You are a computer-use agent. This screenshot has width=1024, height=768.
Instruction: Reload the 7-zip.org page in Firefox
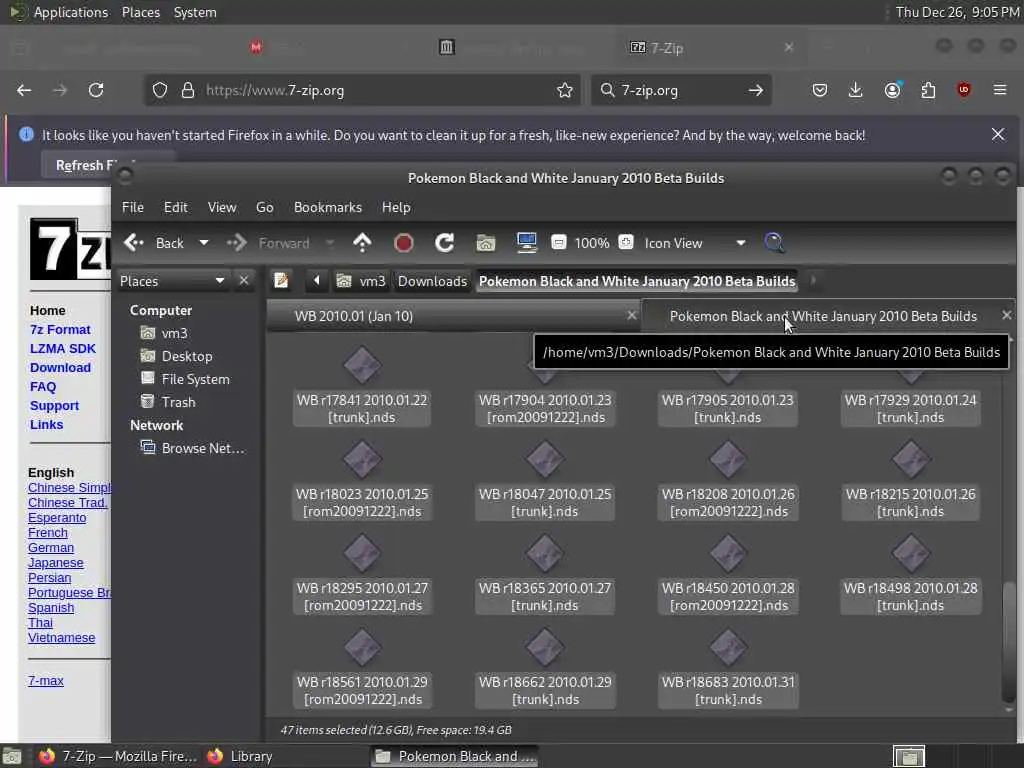pyautogui.click(x=96, y=90)
